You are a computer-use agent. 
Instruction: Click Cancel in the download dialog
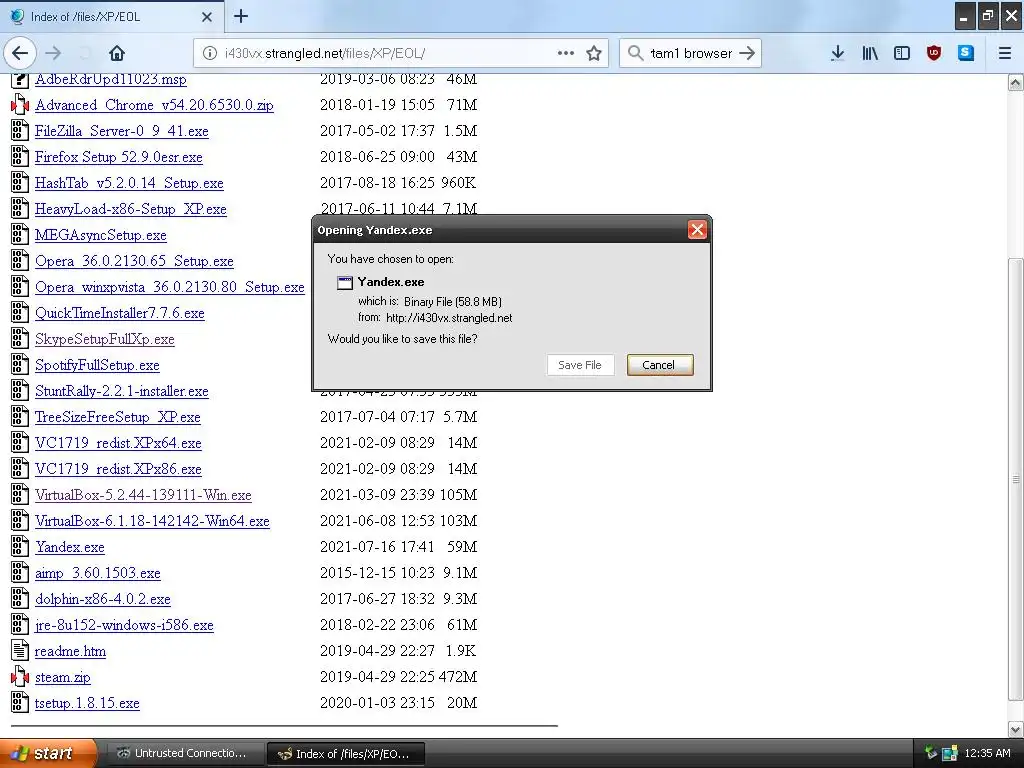tap(659, 365)
